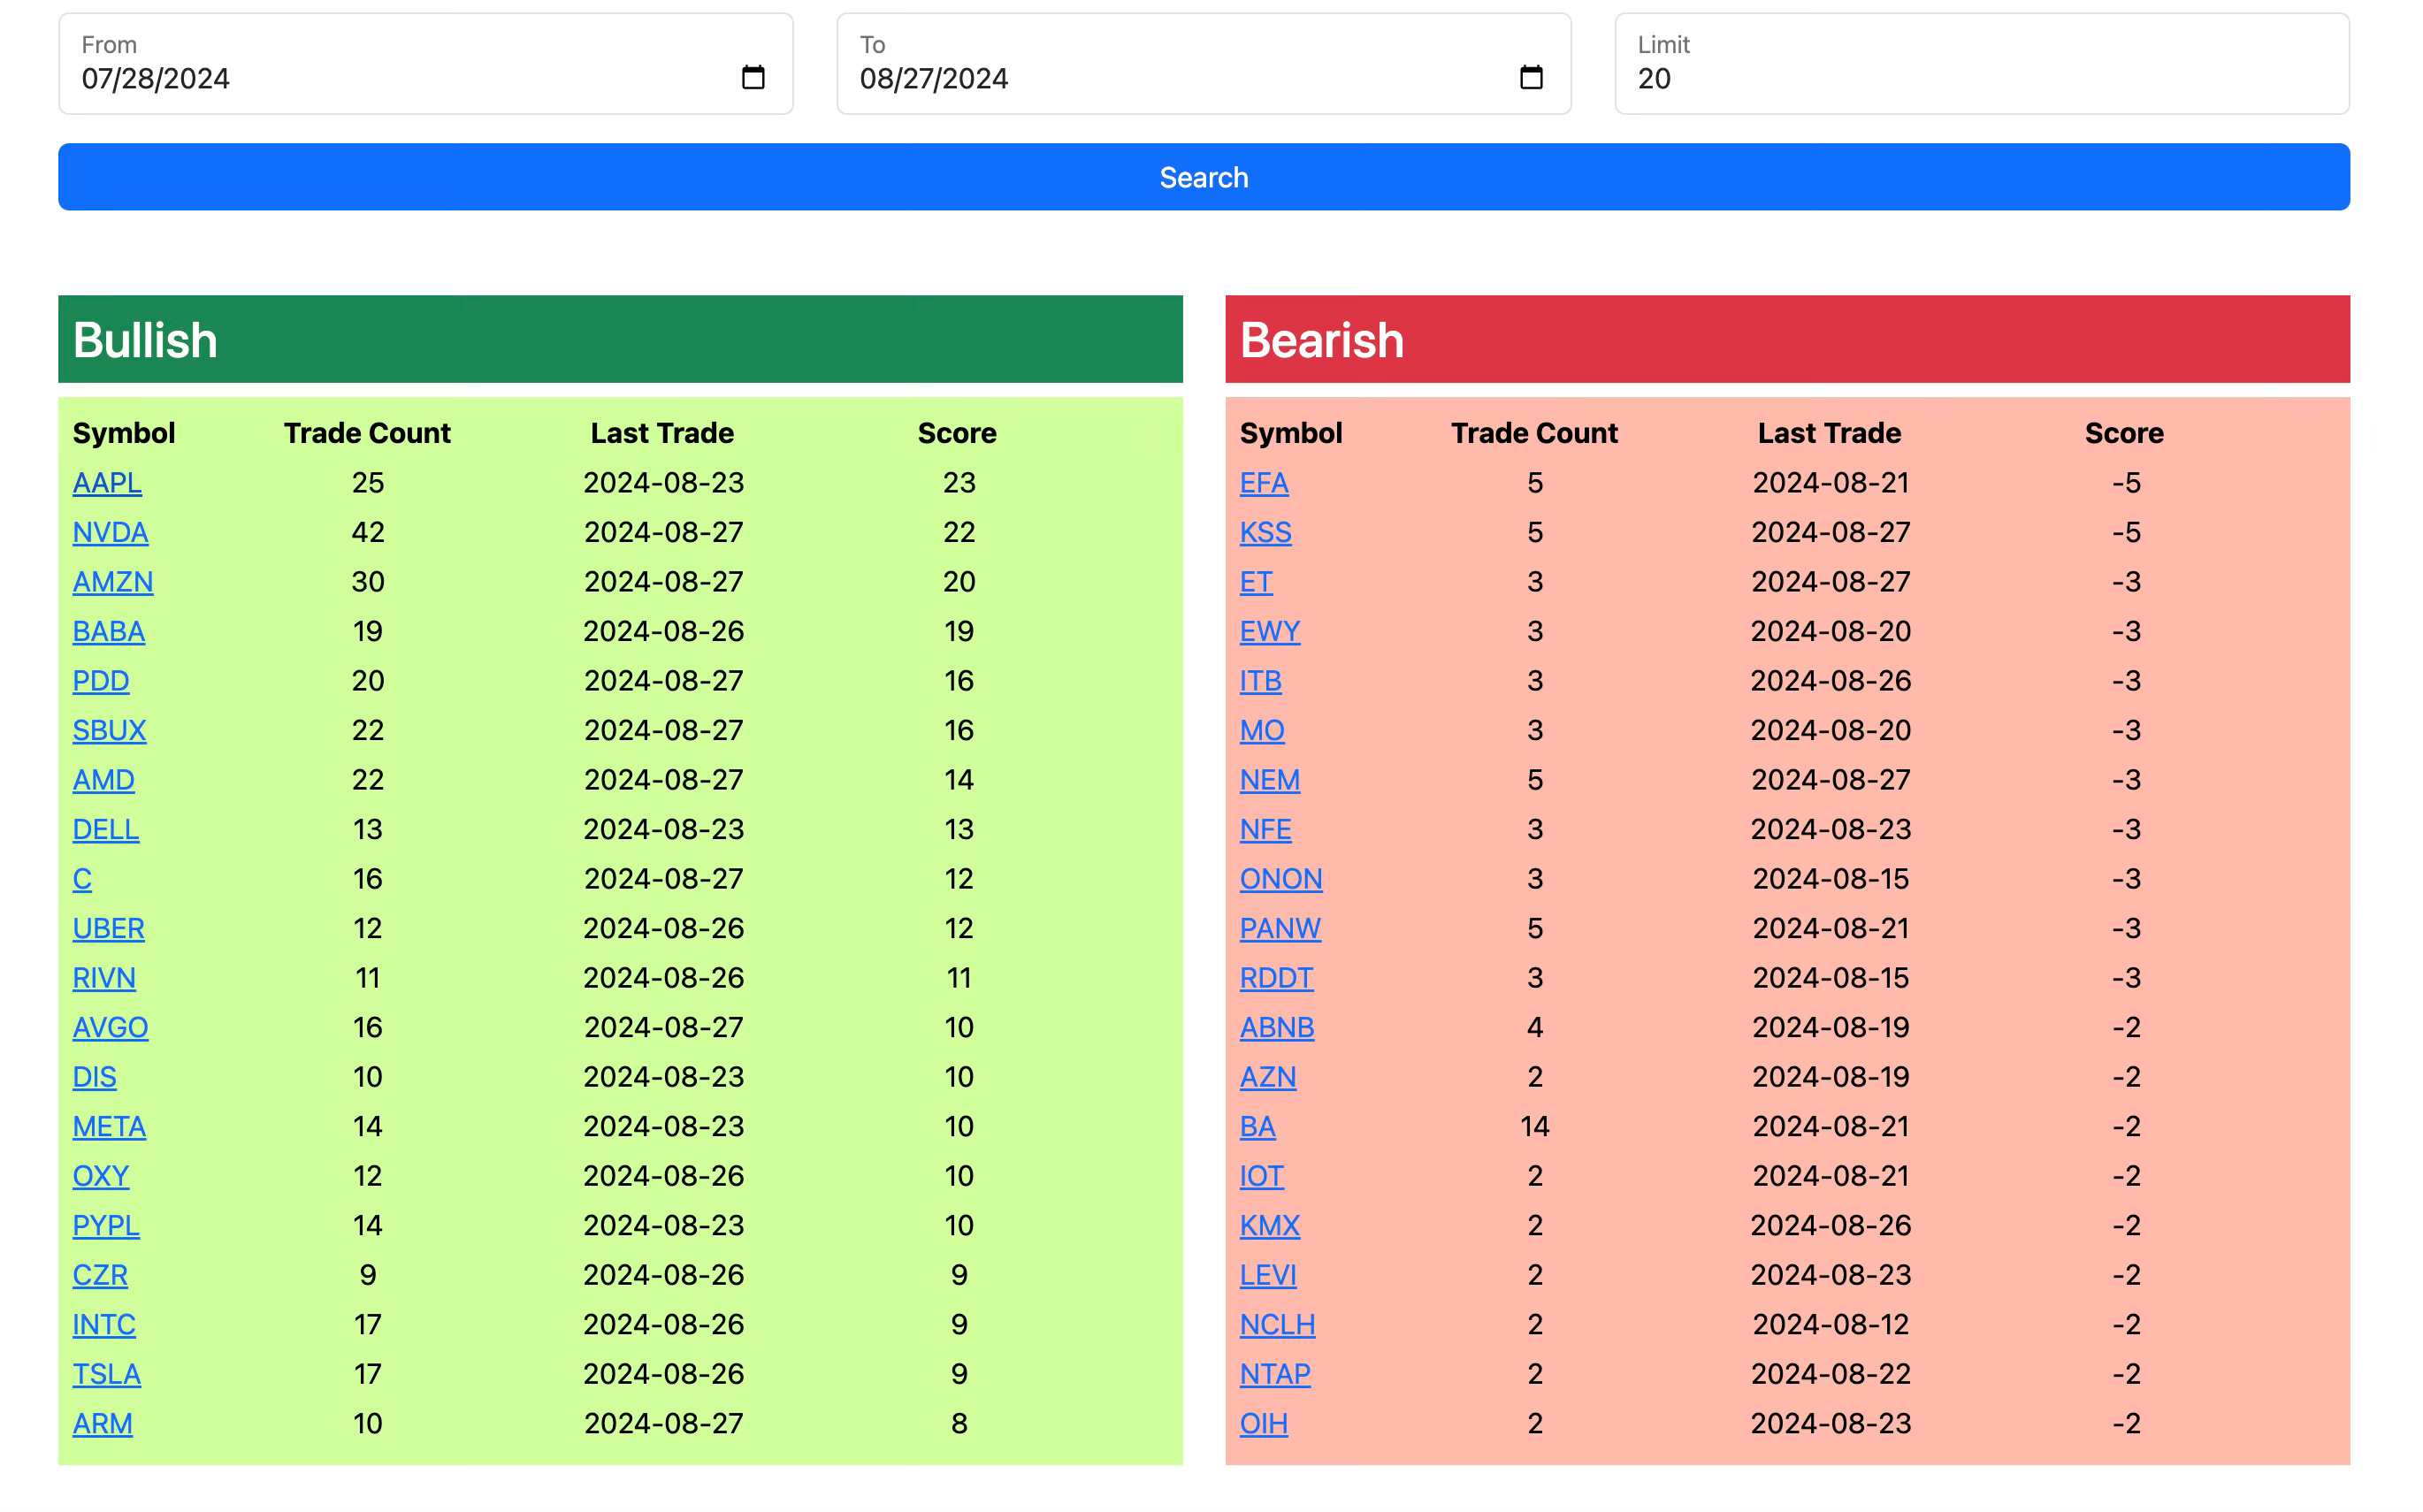Open the OIH bearish symbol link
The width and height of the screenshot is (2423, 1512).
point(1264,1423)
